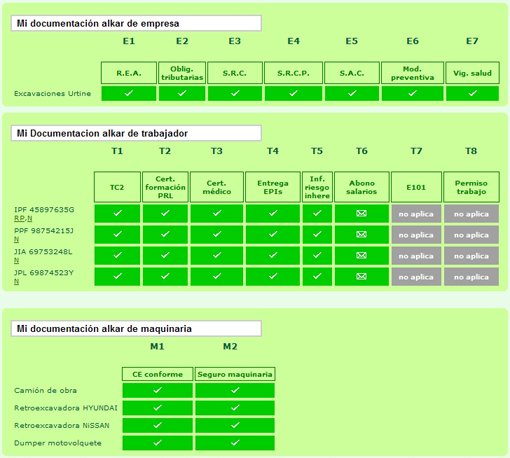Click R.E.A. checkmark for Excavaciones Urtine
This screenshot has height=458, width=510.
click(129, 93)
